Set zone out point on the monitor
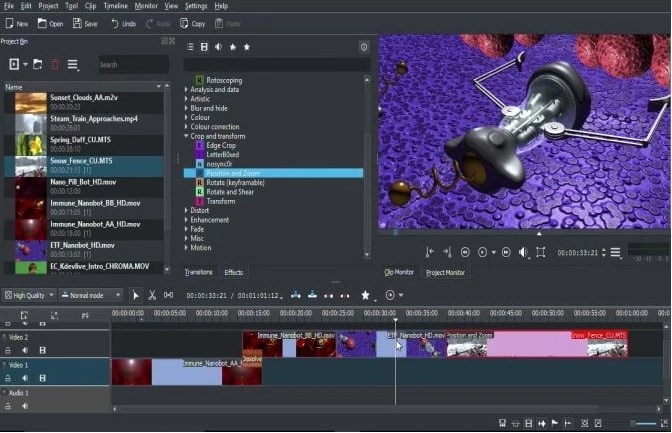The width and height of the screenshot is (672, 433). pyautogui.click(x=447, y=253)
